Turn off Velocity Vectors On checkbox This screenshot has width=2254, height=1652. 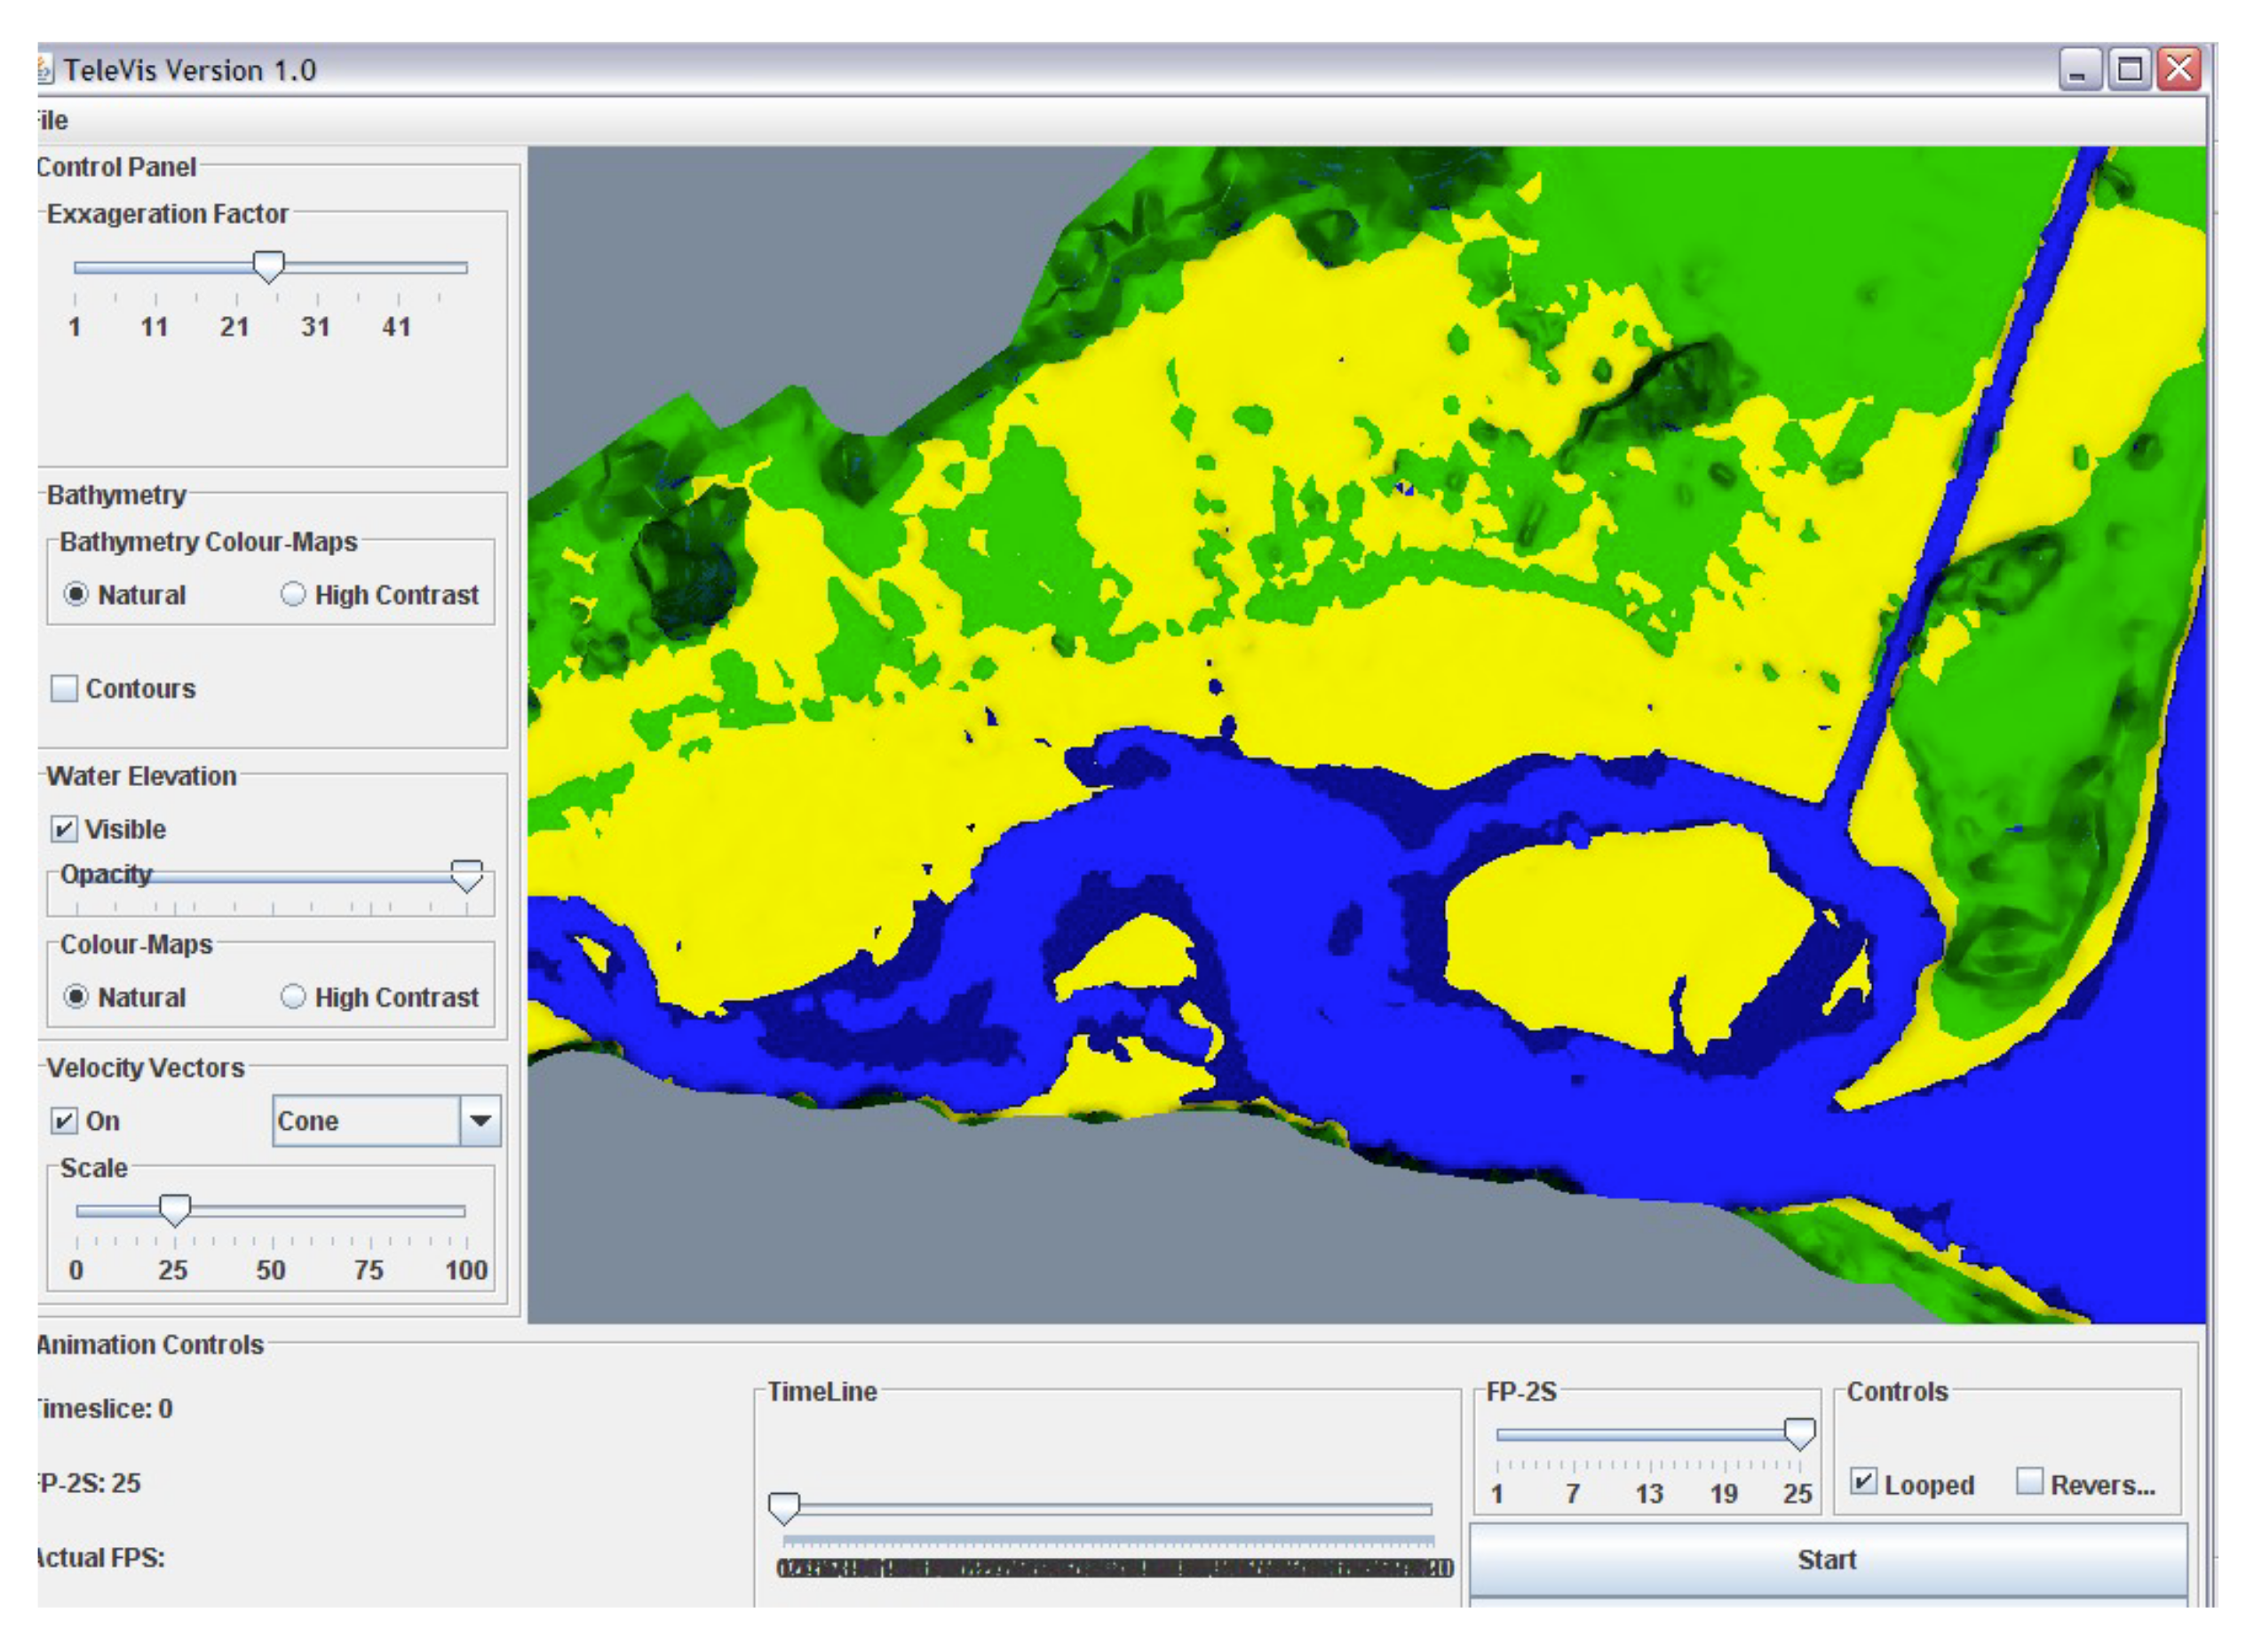(x=64, y=1121)
